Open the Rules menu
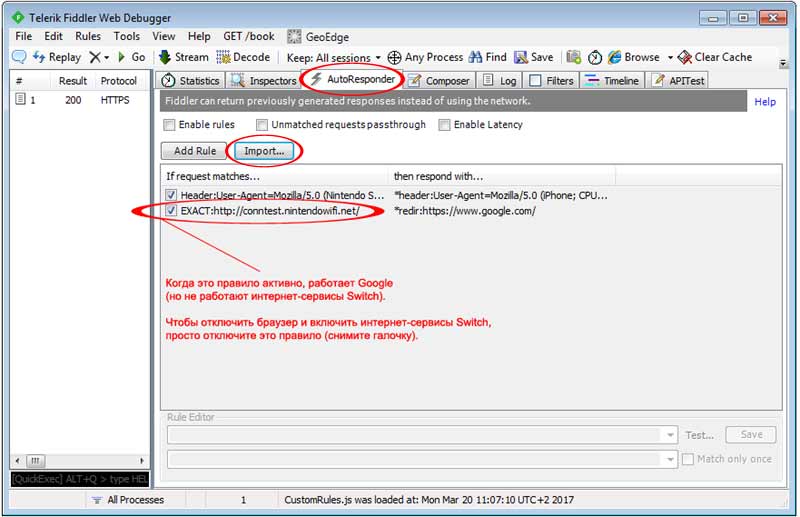 88,36
